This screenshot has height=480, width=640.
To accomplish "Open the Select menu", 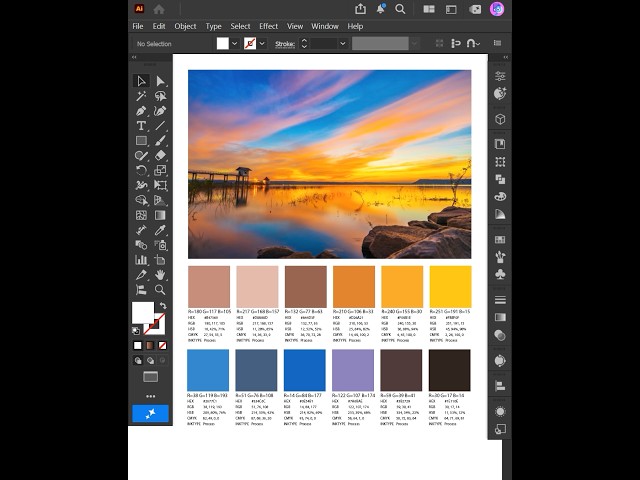I will point(240,26).
